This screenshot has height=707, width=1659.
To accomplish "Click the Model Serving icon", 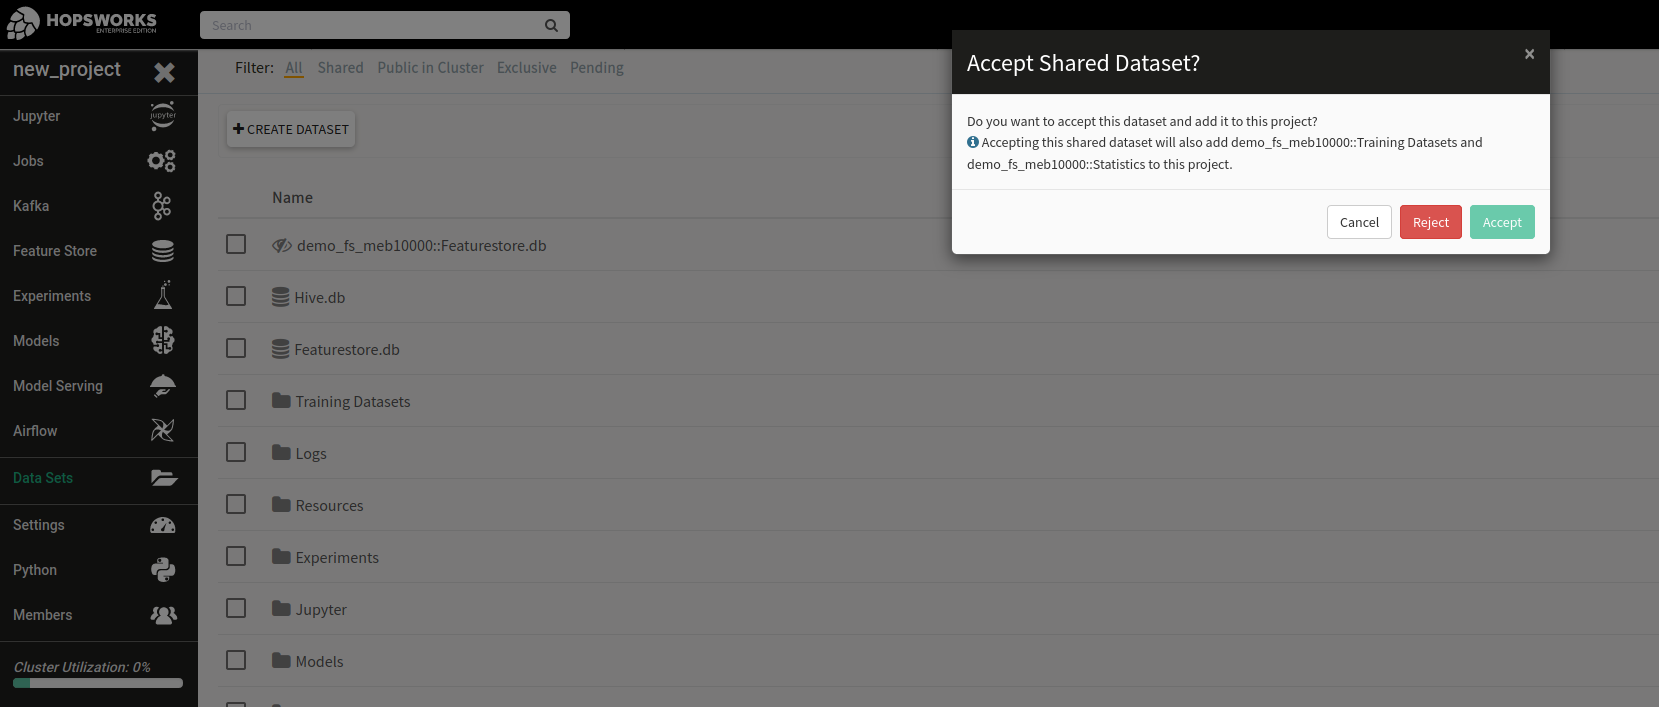I will point(163,386).
